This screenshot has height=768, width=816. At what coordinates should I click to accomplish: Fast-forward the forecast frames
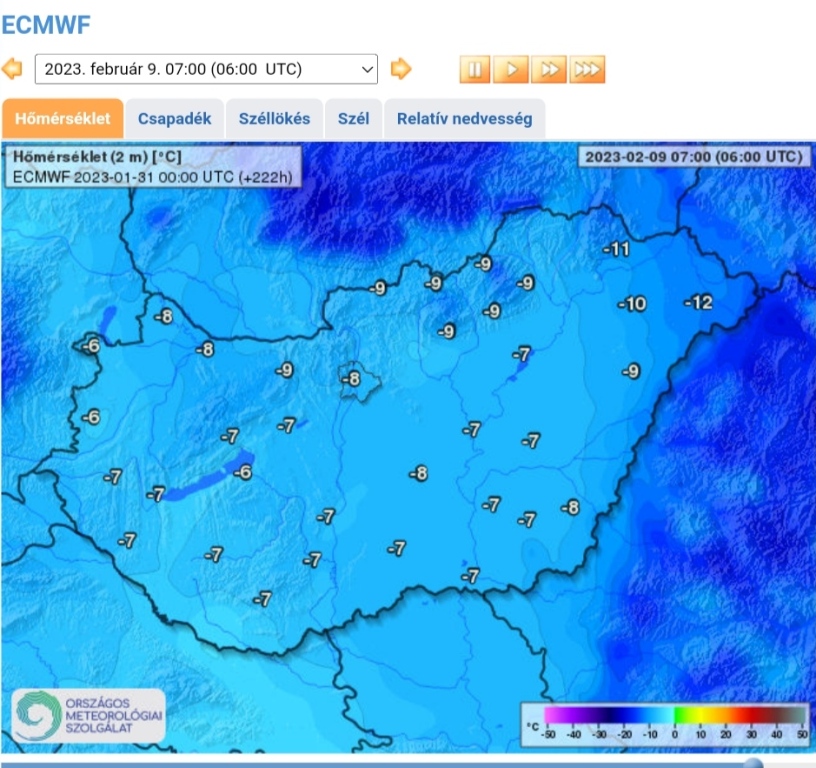click(x=551, y=69)
